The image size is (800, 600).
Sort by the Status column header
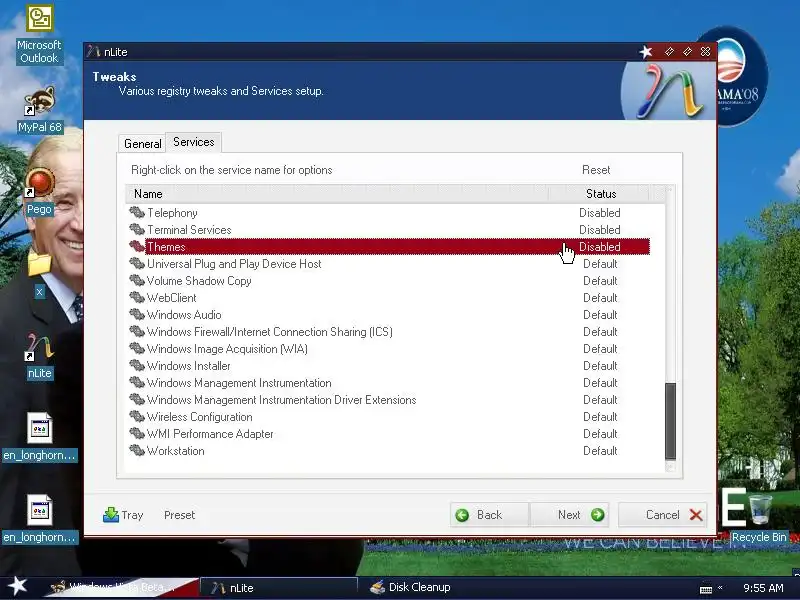coord(600,194)
